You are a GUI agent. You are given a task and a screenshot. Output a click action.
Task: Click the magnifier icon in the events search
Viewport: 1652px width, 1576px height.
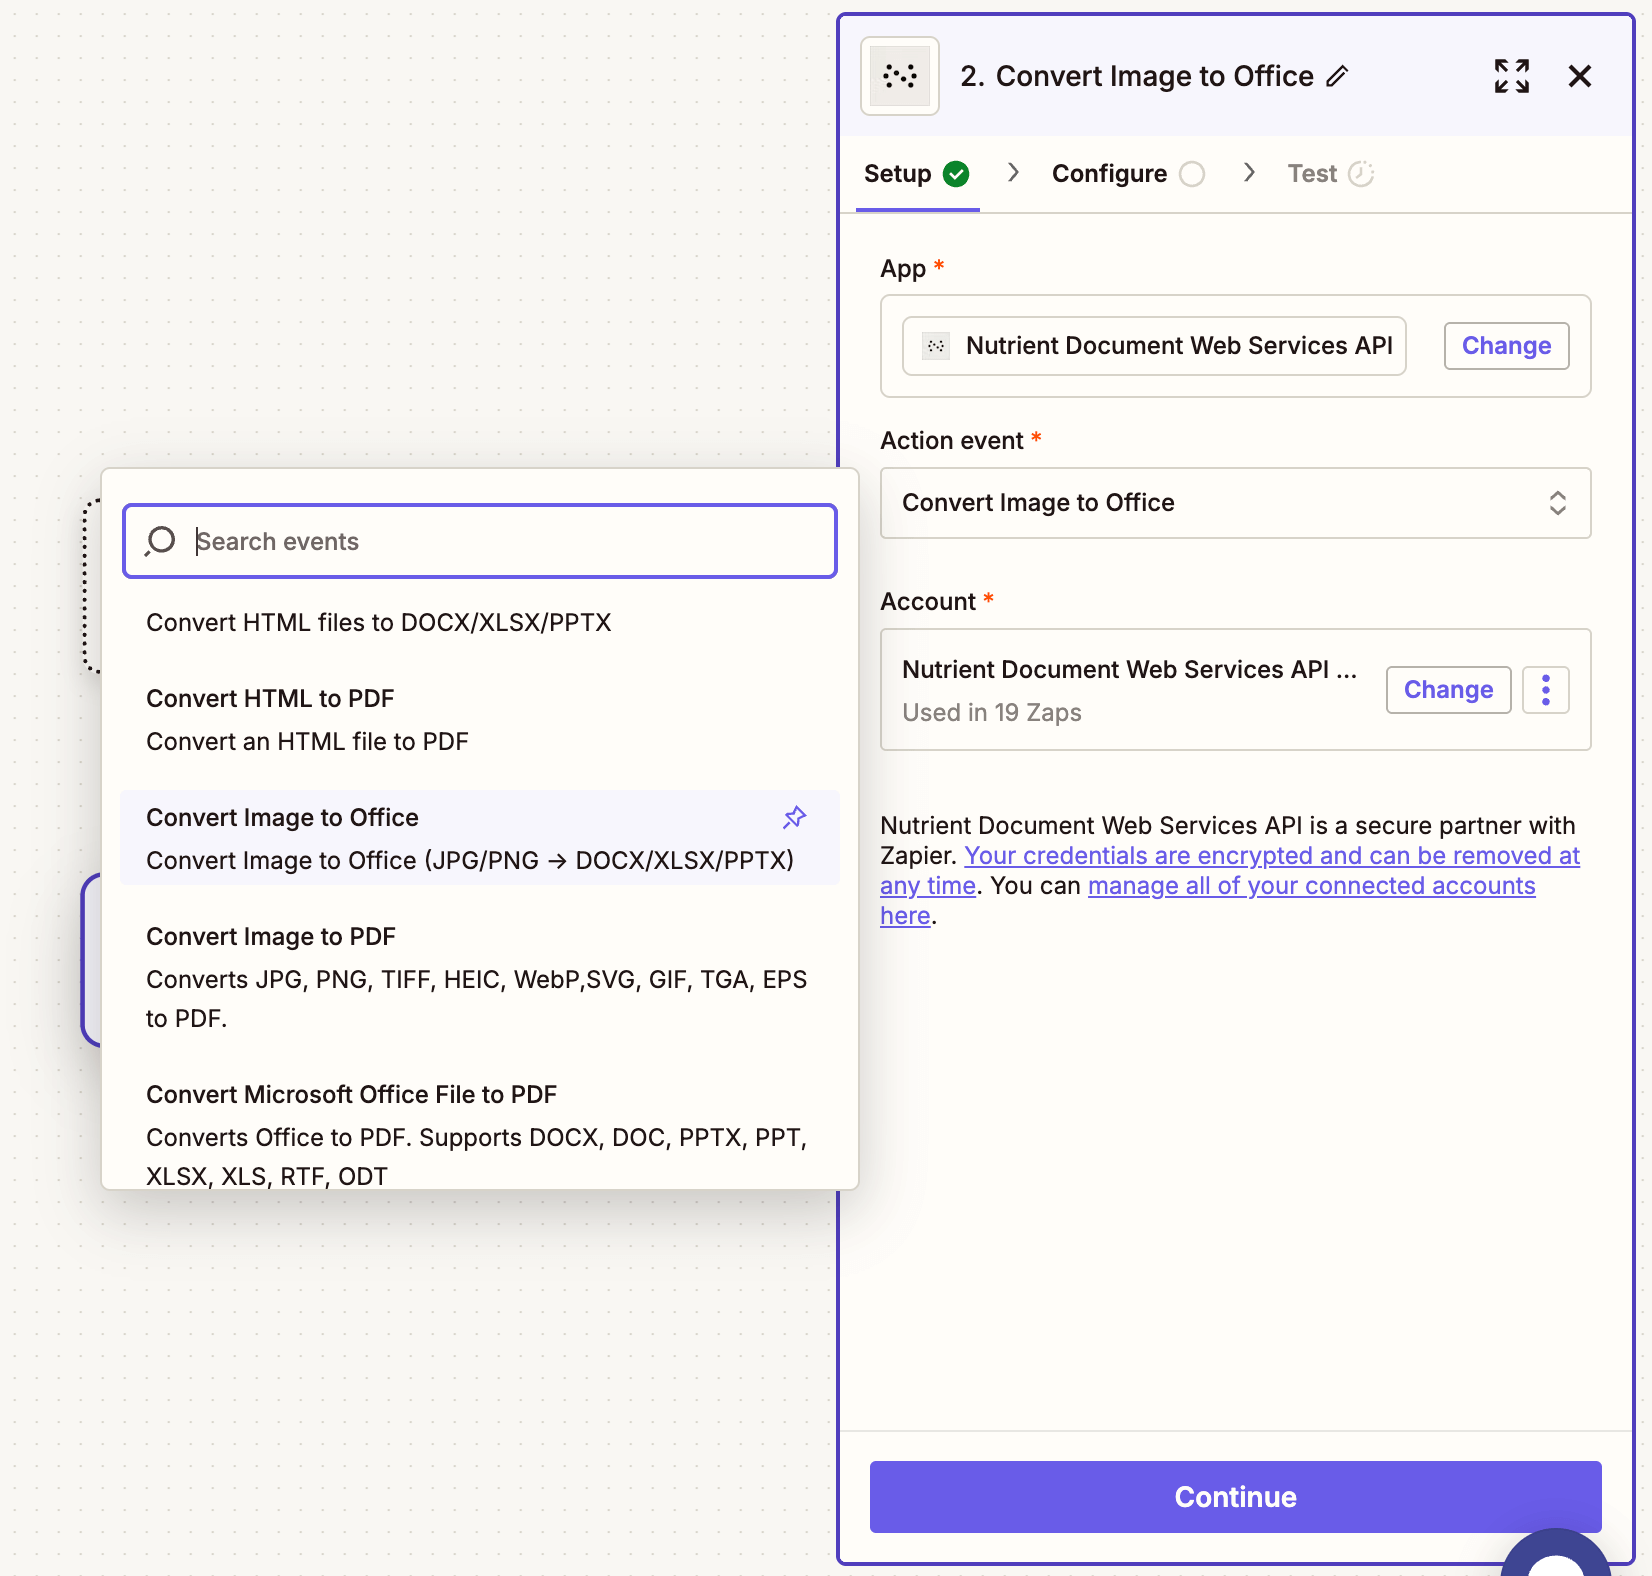(160, 541)
